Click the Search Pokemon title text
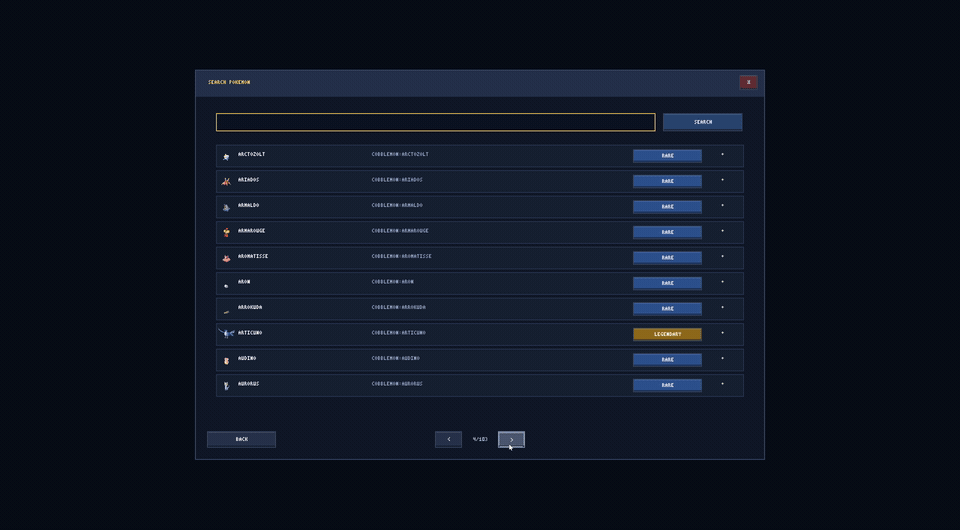The image size is (960, 530). coord(229,82)
